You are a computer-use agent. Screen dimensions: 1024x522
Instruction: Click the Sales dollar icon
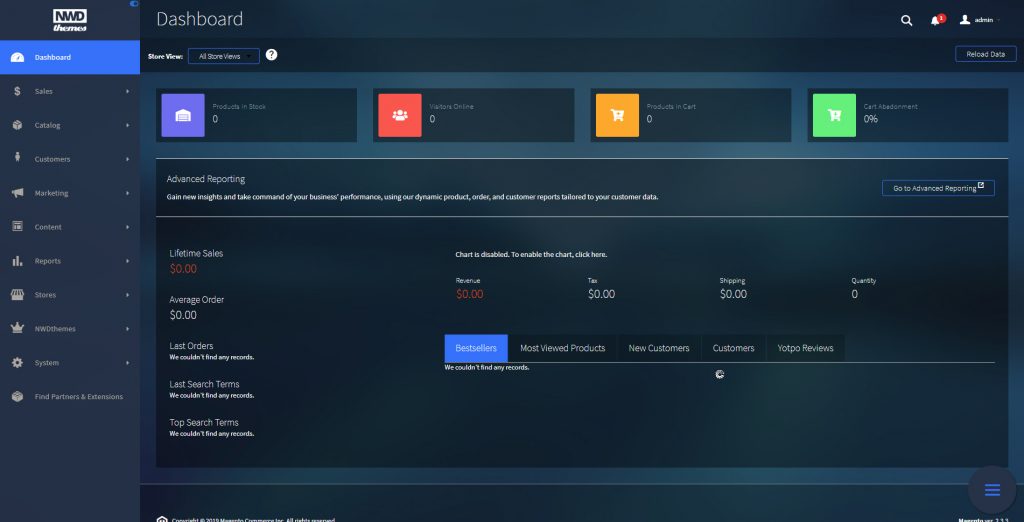(18, 91)
